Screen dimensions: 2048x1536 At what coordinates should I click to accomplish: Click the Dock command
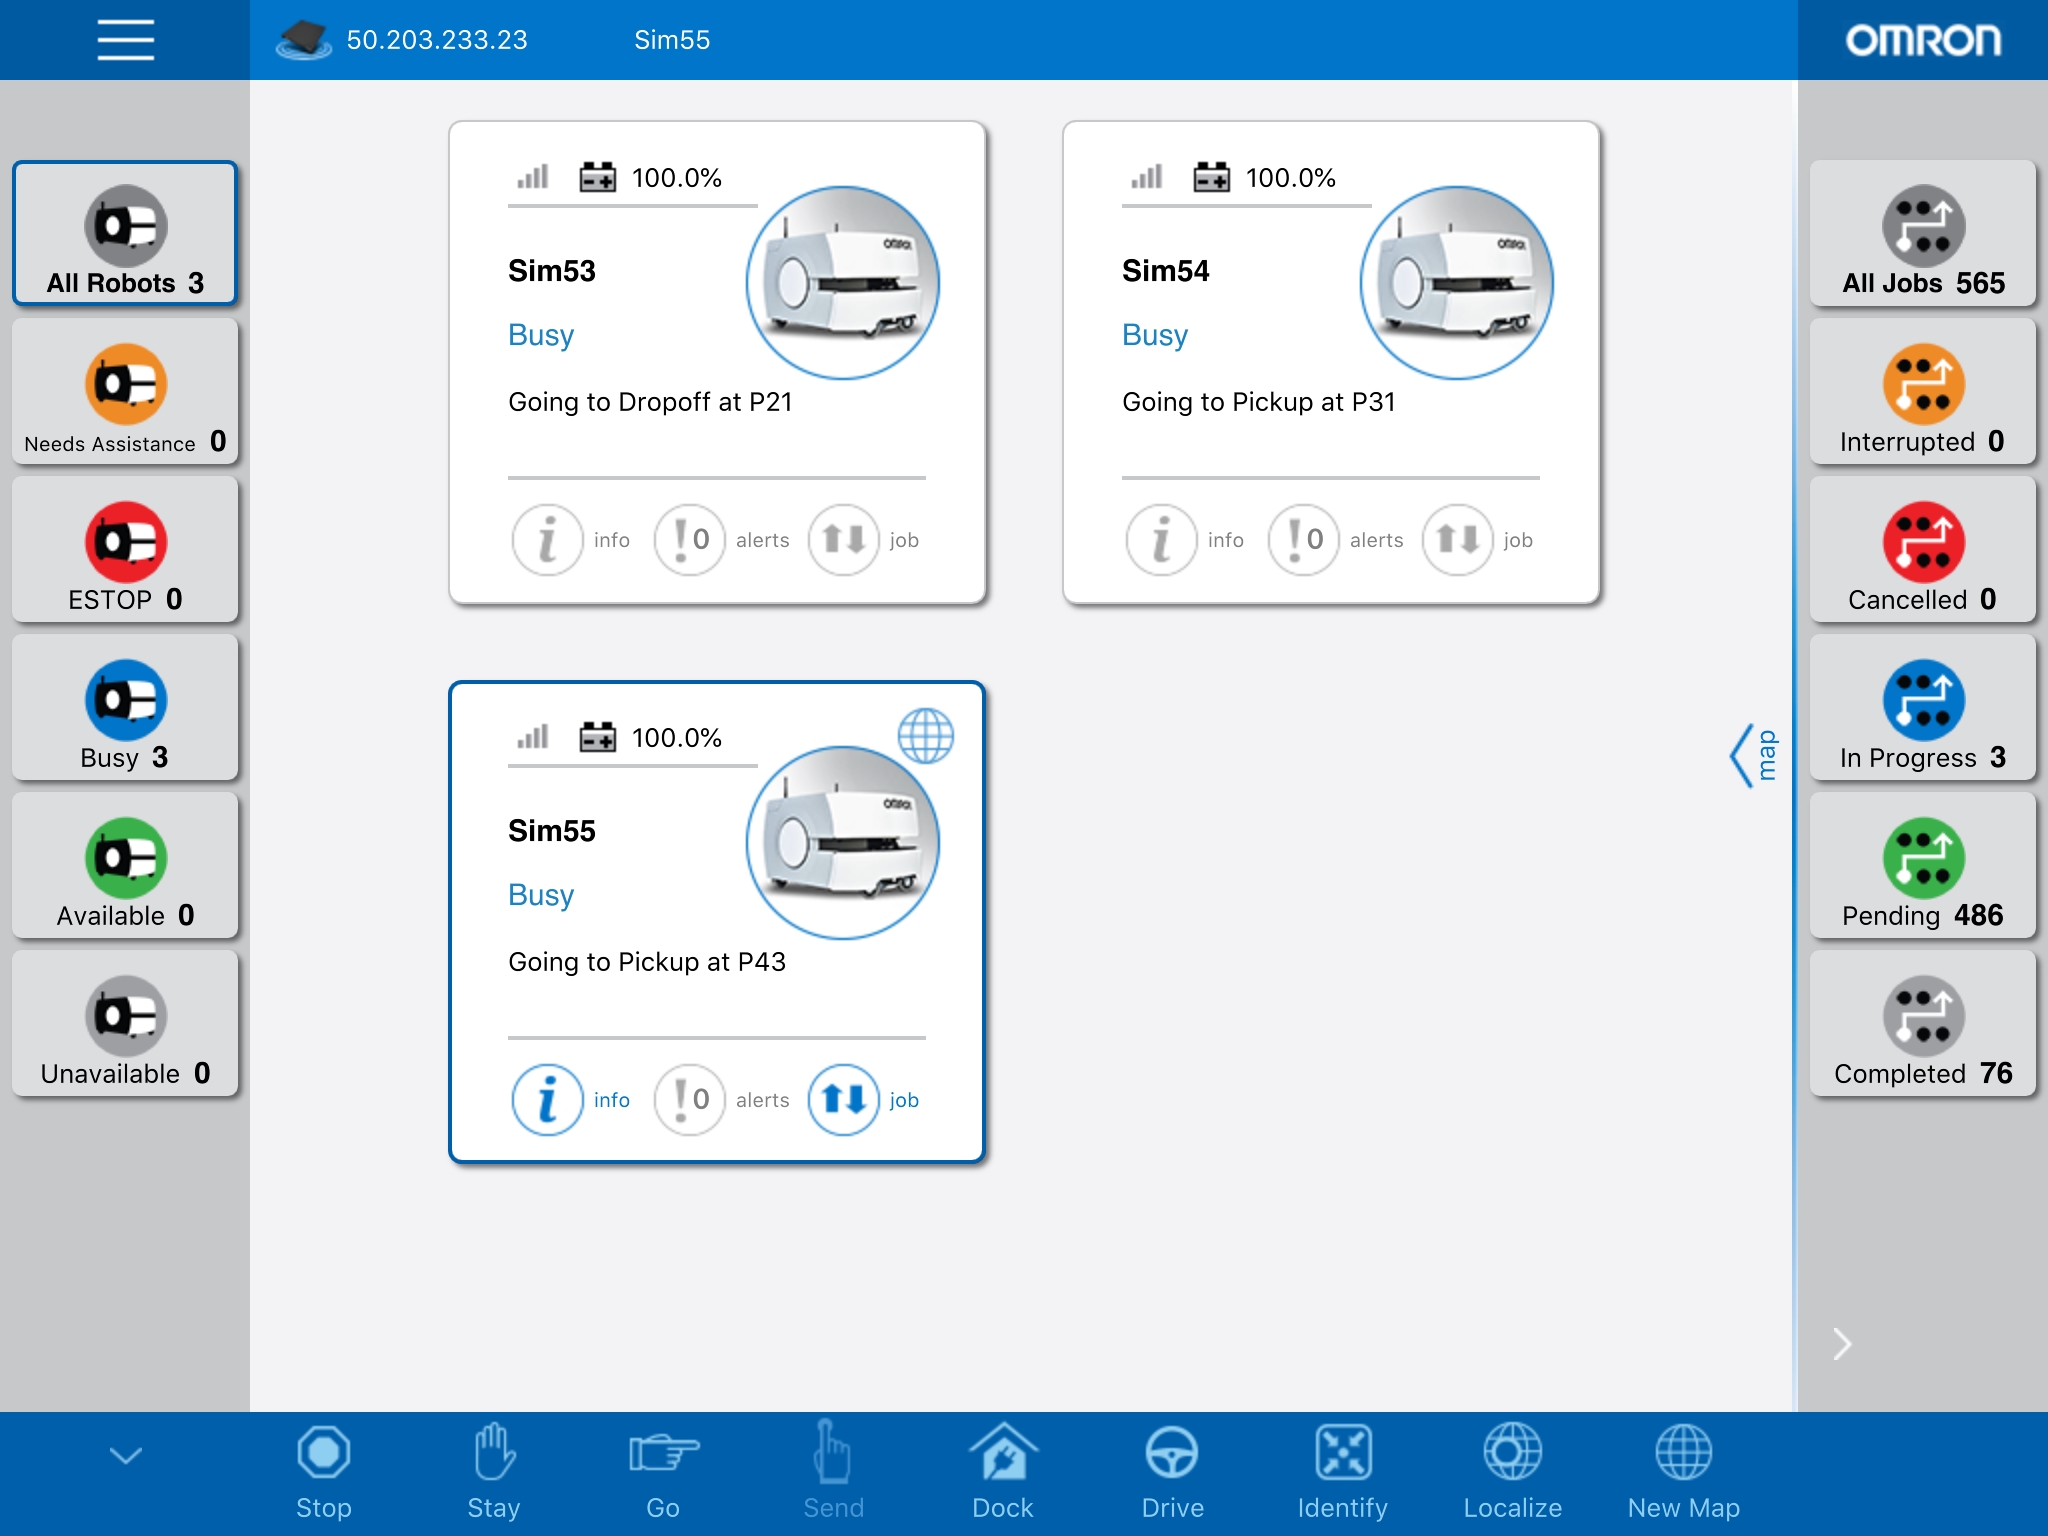1003,1473
